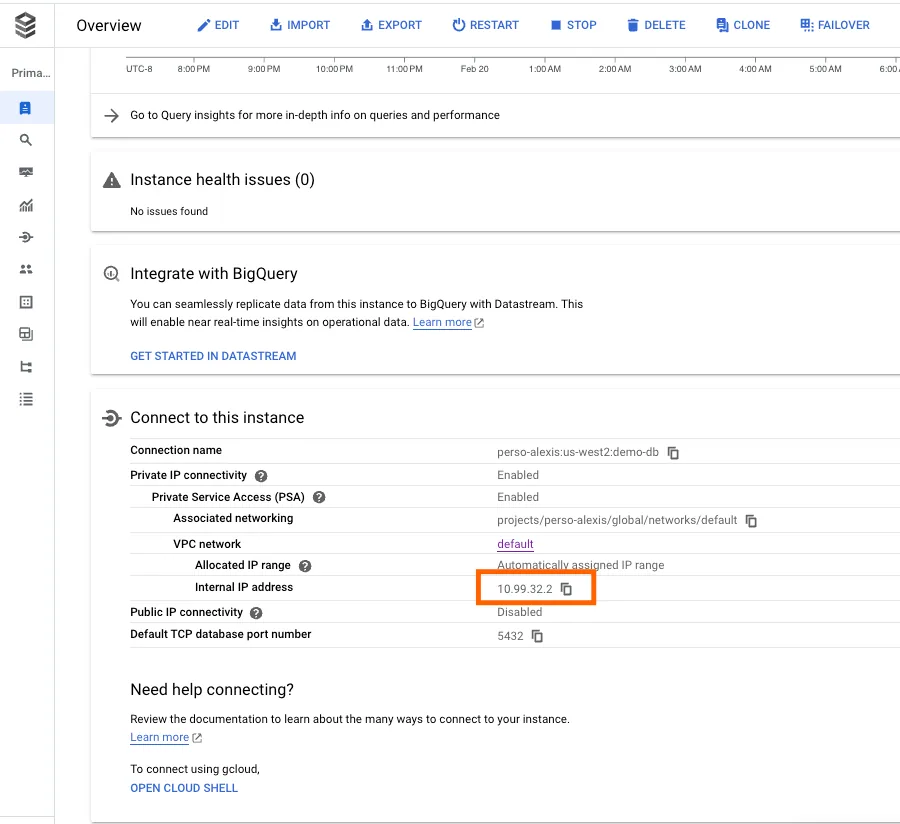Image resolution: width=900 pixels, height=824 pixels.
Task: Click the Connect to this instance icon
Action: [x=111, y=418]
